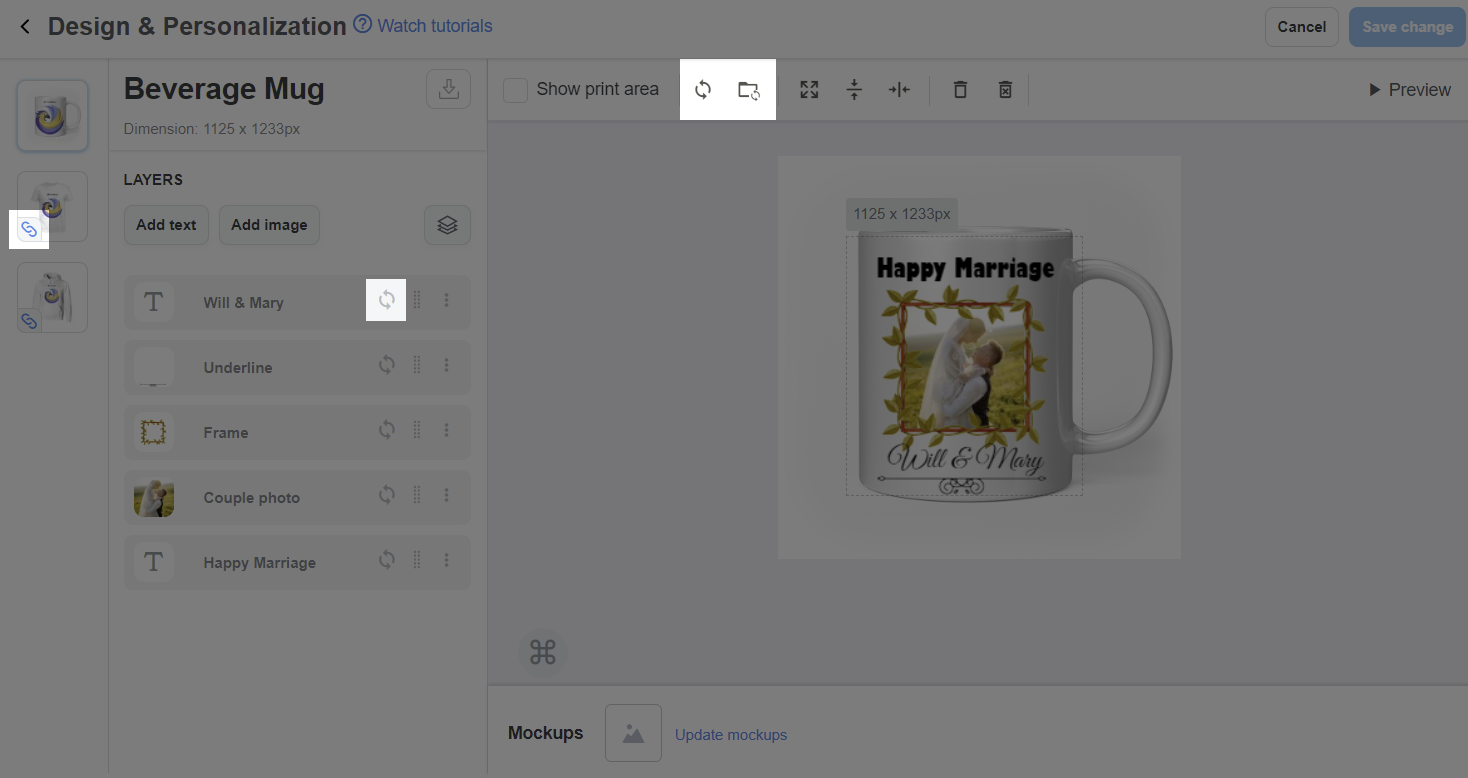This screenshot has height=778, width=1468.
Task: Click the Frame layer drag handle
Action: (x=417, y=430)
